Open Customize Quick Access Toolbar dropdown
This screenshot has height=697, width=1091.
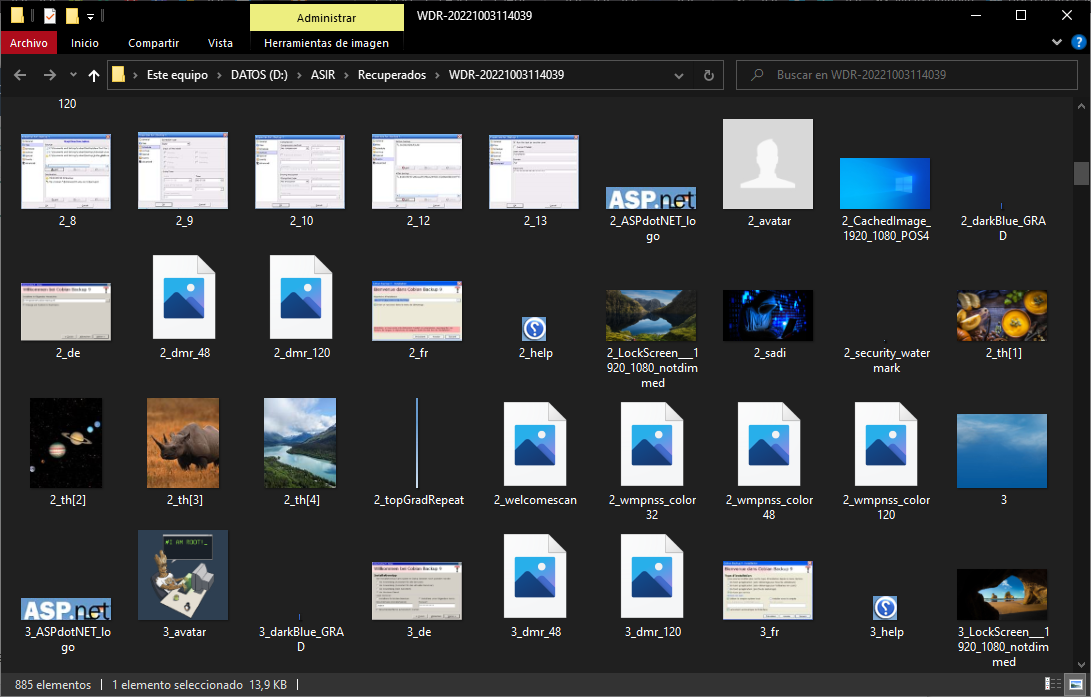coord(90,16)
